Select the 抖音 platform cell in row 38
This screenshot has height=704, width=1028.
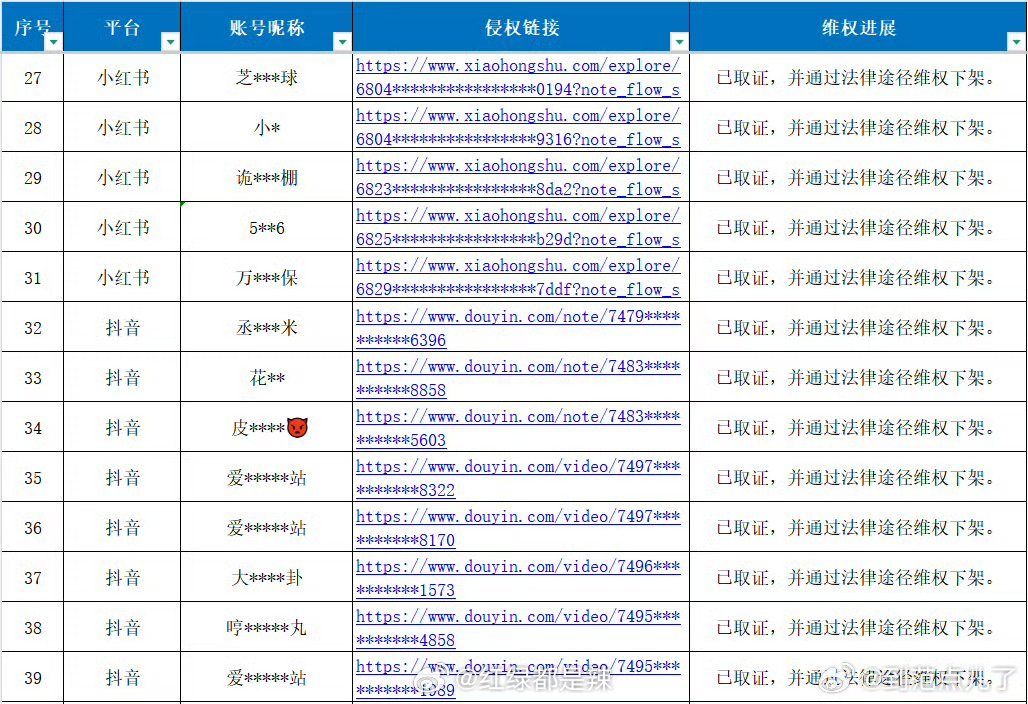(x=122, y=628)
